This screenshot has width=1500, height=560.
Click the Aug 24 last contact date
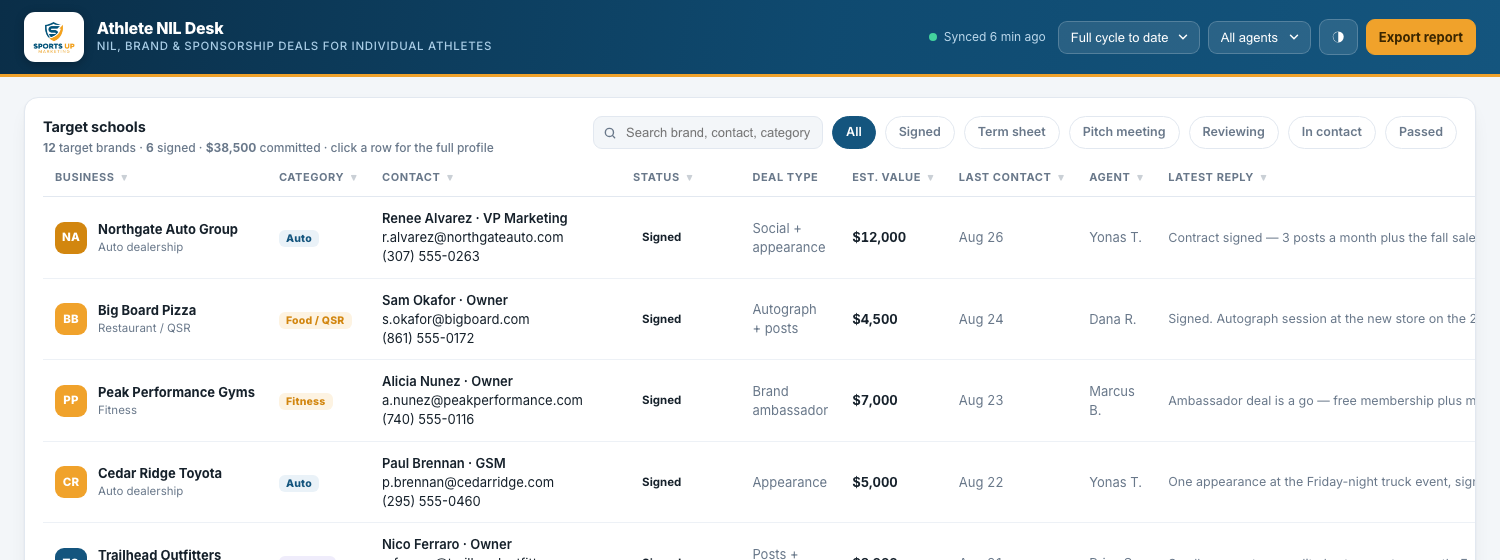point(981,319)
